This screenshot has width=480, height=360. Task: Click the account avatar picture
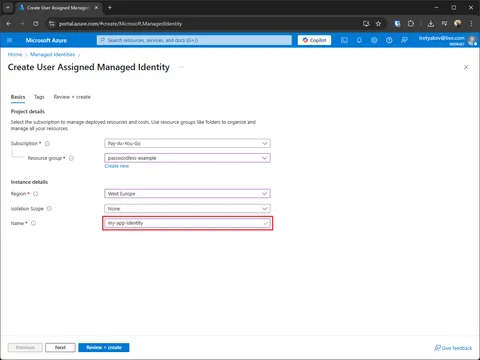pyautogui.click(x=472, y=40)
